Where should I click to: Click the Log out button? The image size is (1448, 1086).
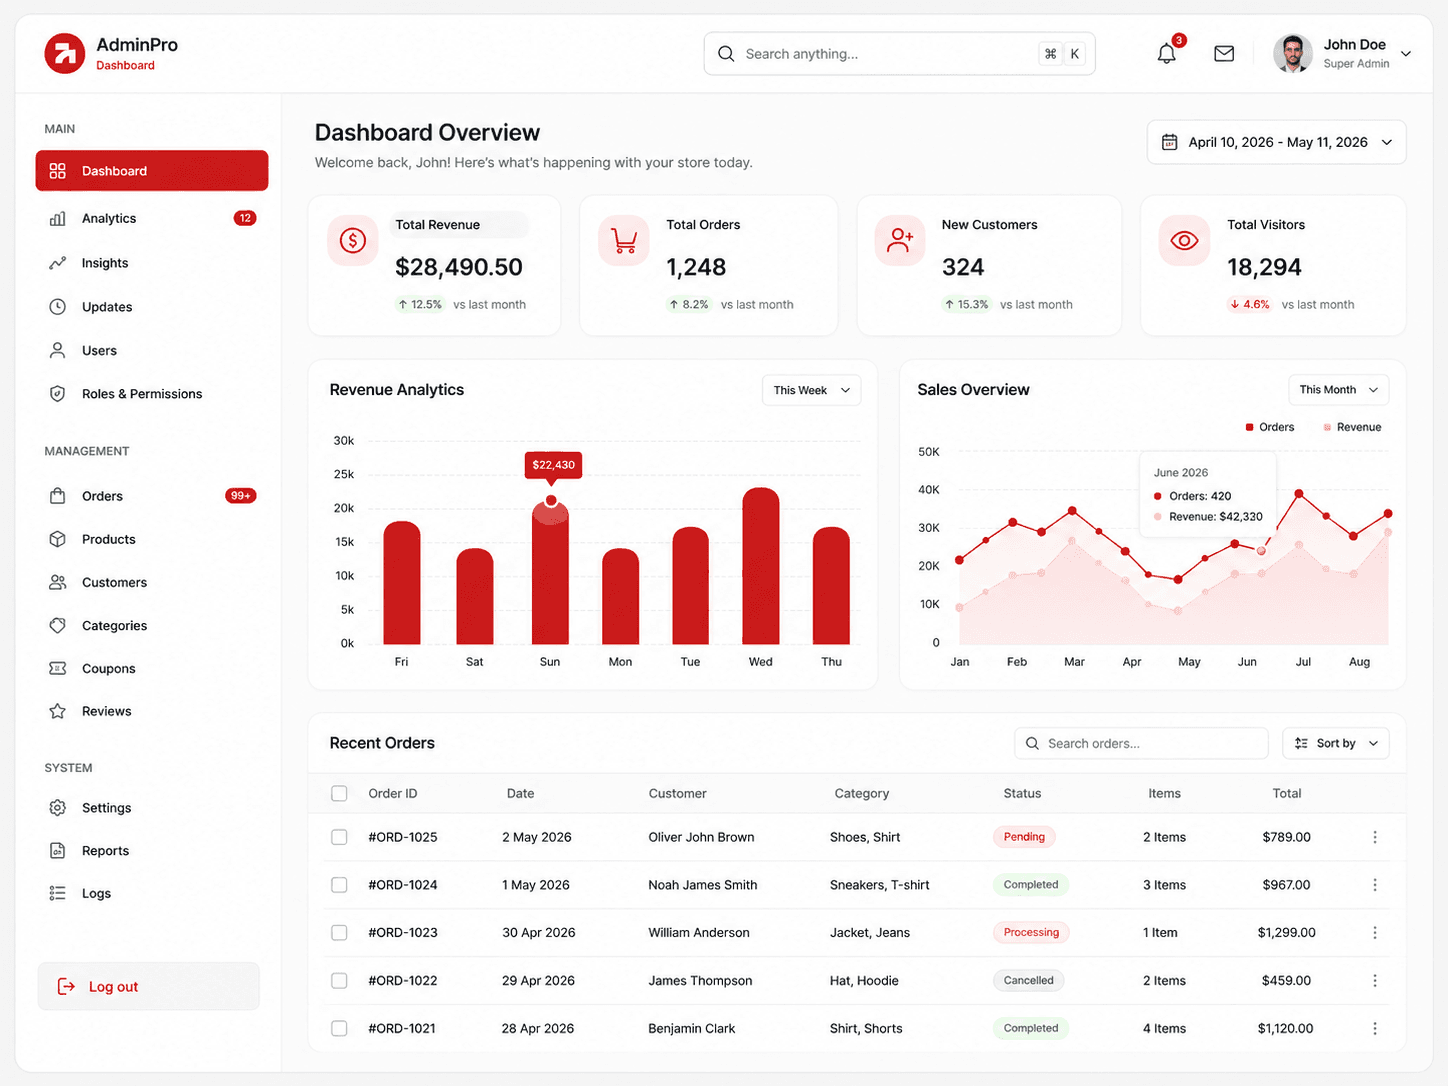(149, 986)
